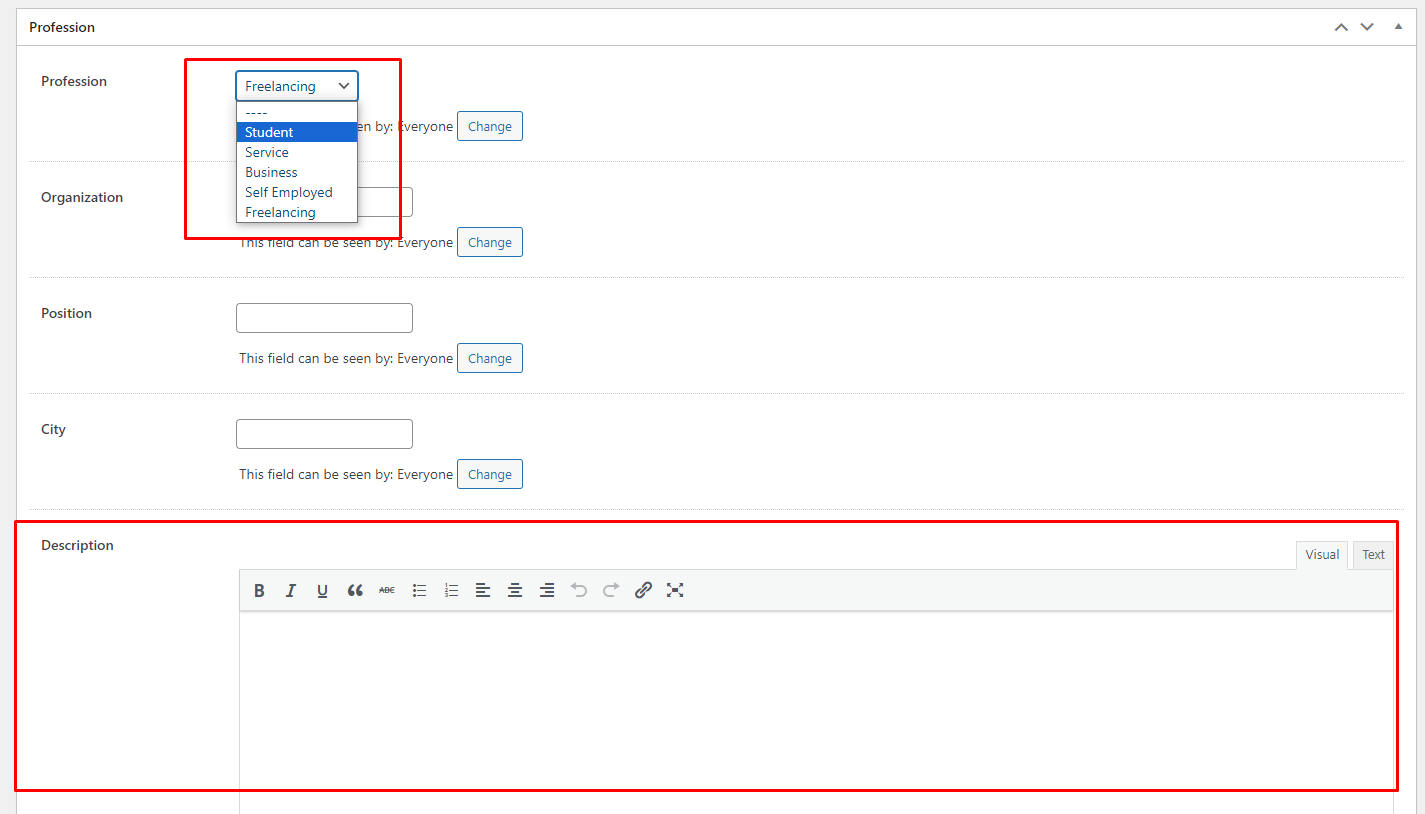Click the Organization text input

(385, 202)
